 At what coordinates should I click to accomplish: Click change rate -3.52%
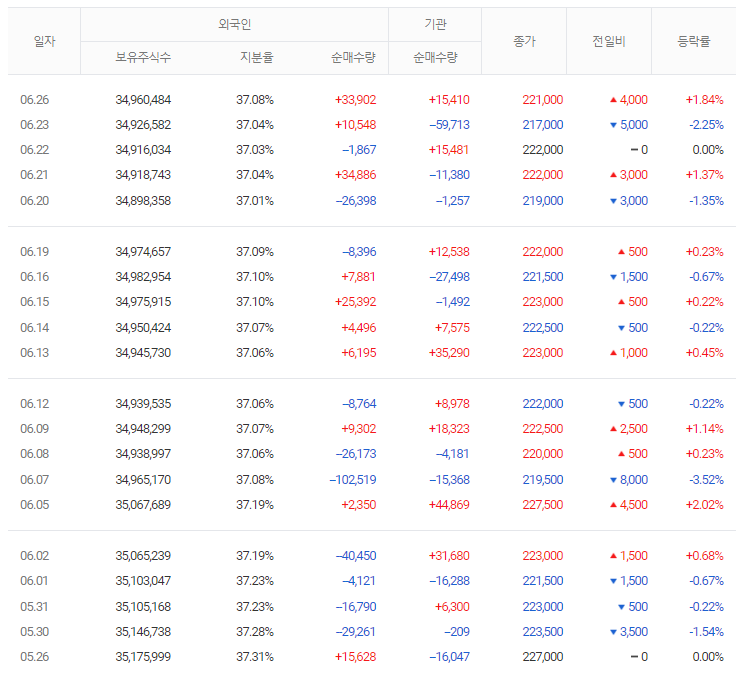click(x=706, y=480)
